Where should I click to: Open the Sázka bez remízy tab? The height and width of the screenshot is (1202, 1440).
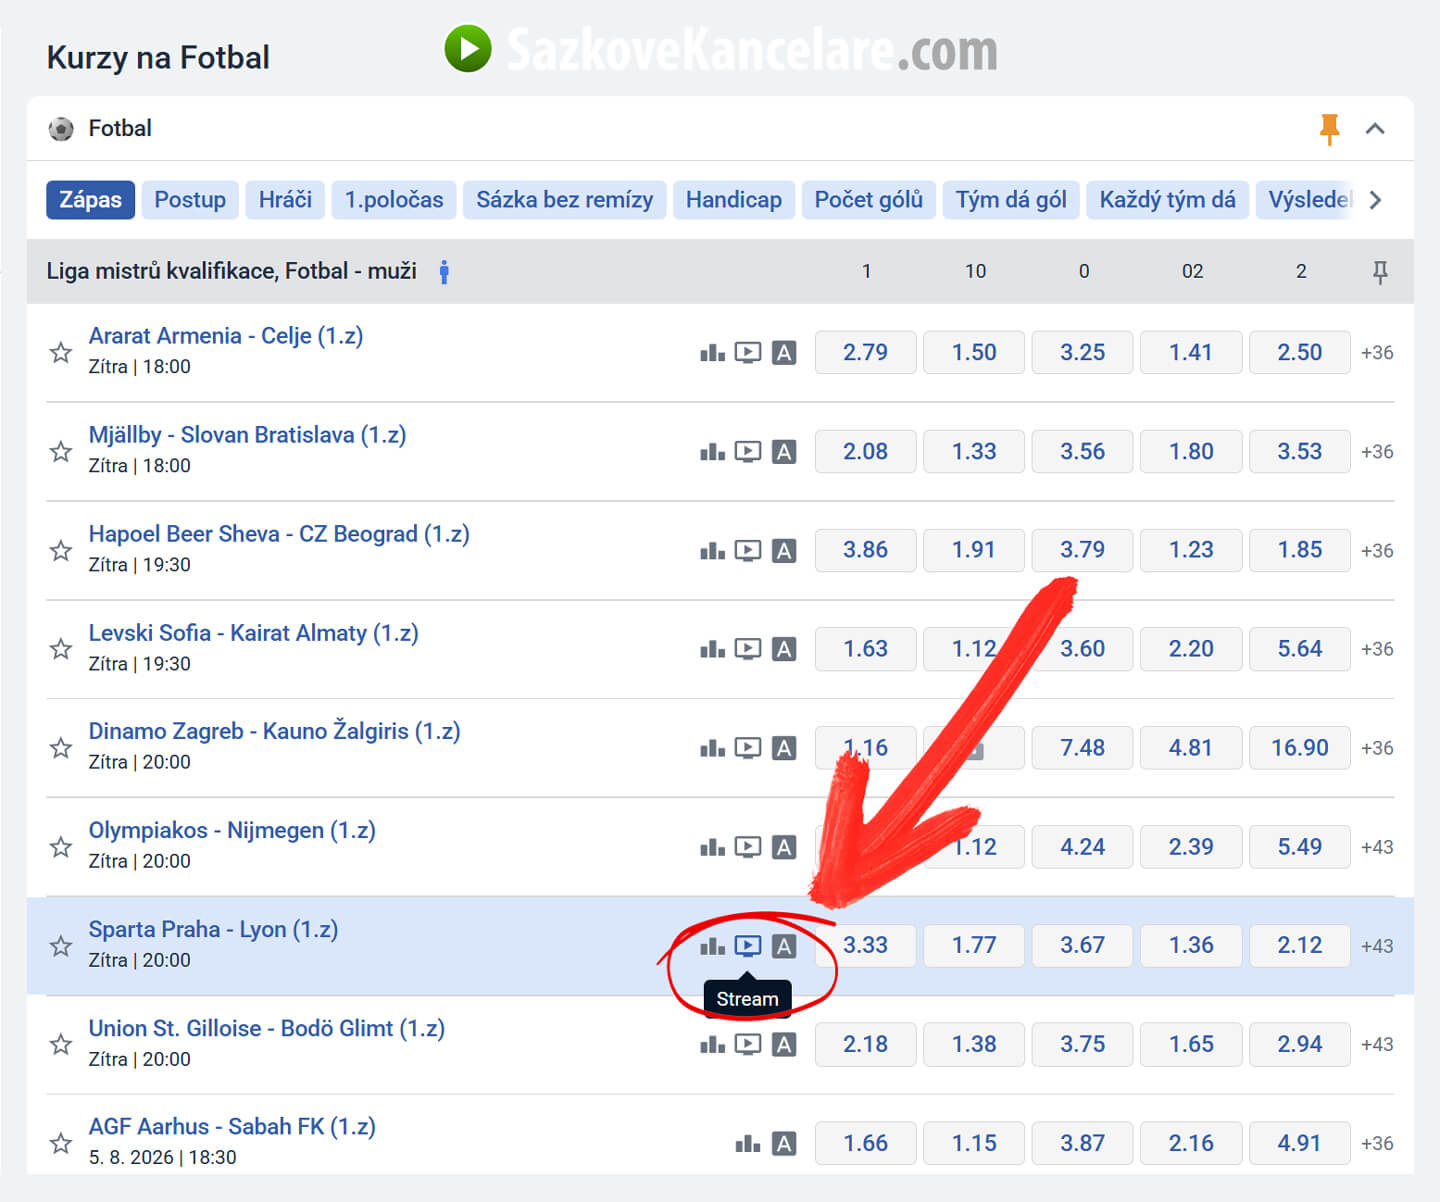tap(565, 200)
